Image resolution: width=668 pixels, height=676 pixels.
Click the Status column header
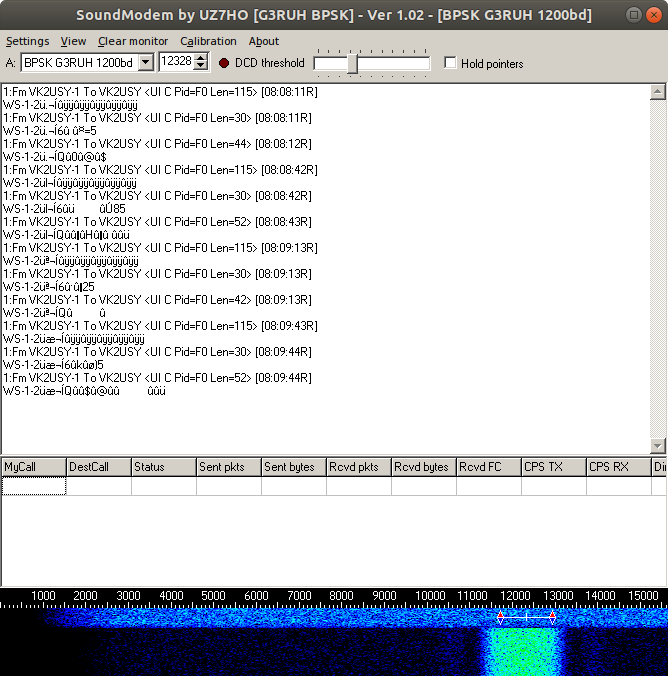[x=164, y=467]
